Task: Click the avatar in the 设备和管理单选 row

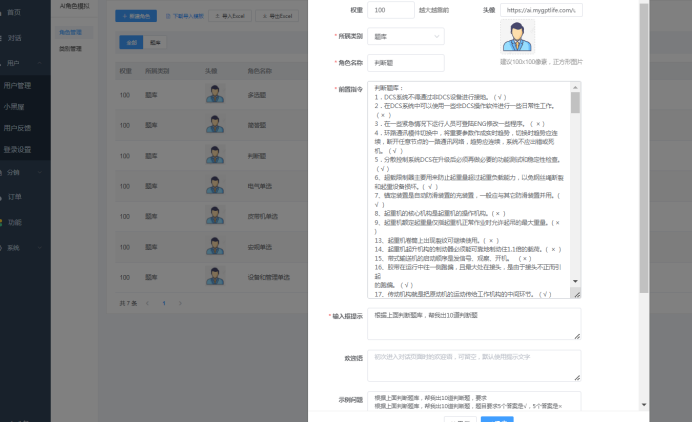Action: click(x=215, y=277)
